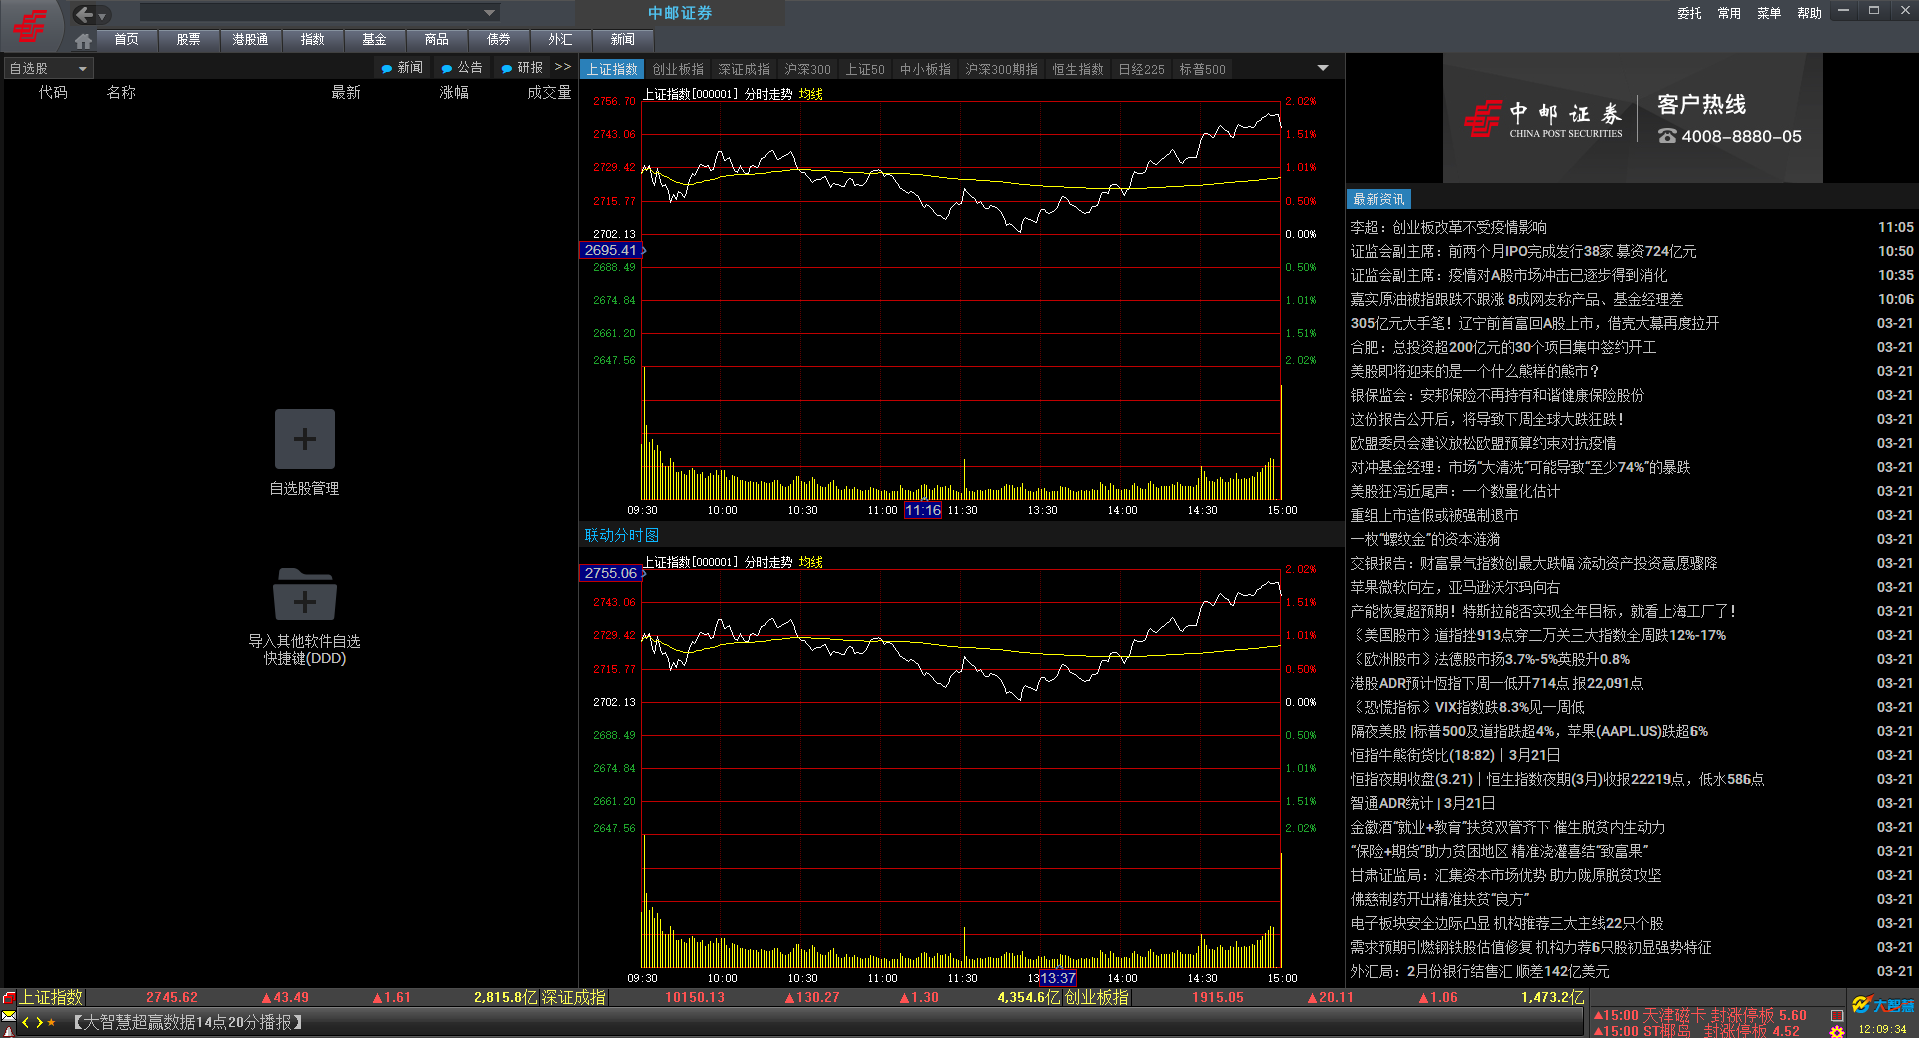The width and height of the screenshot is (1919, 1038).
Task: Expand more options with the >> button
Action: [563, 67]
